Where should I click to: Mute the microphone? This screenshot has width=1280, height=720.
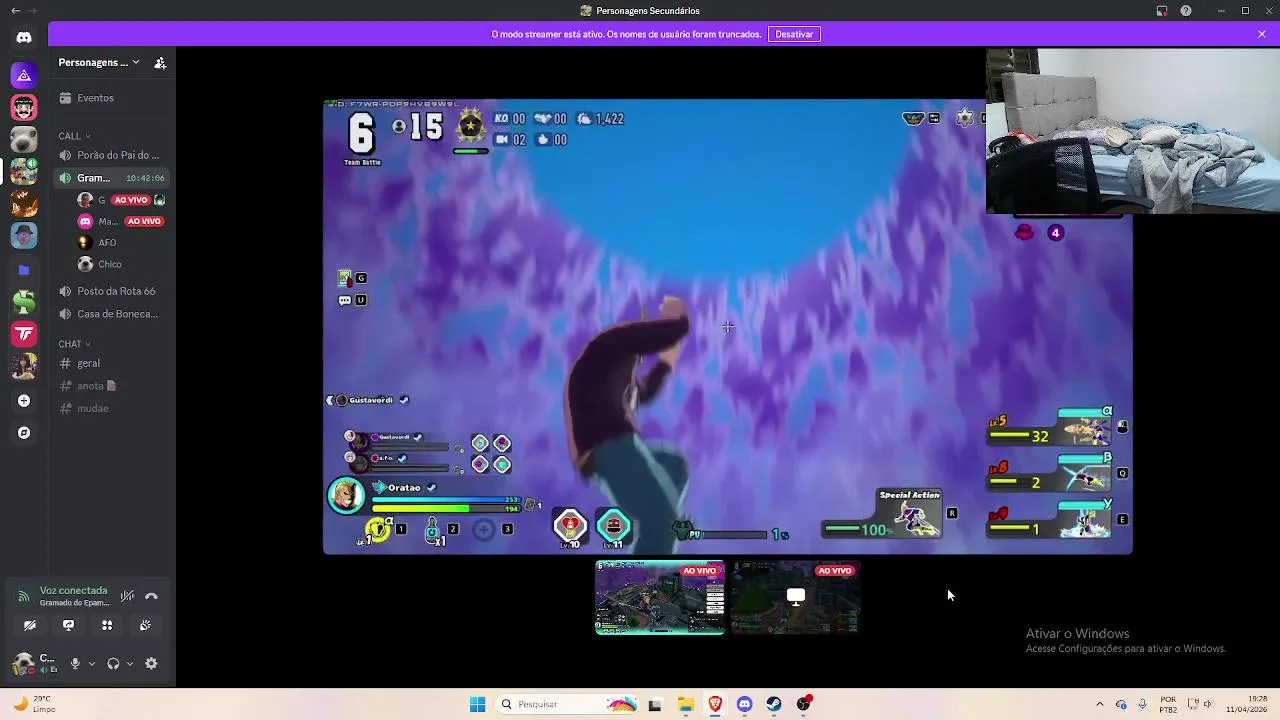(75, 663)
